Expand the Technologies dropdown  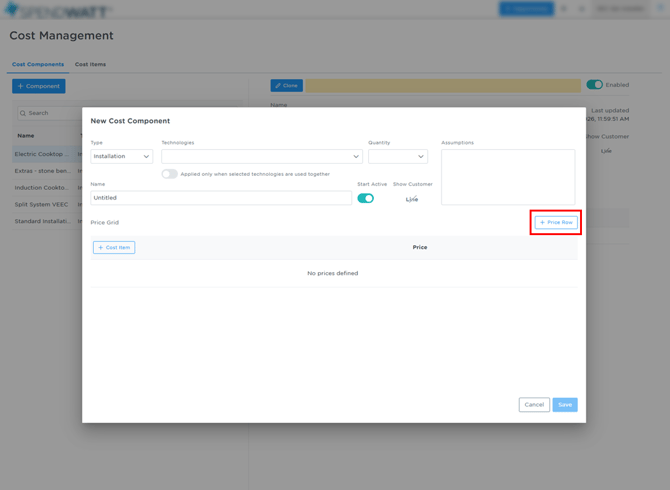262,156
